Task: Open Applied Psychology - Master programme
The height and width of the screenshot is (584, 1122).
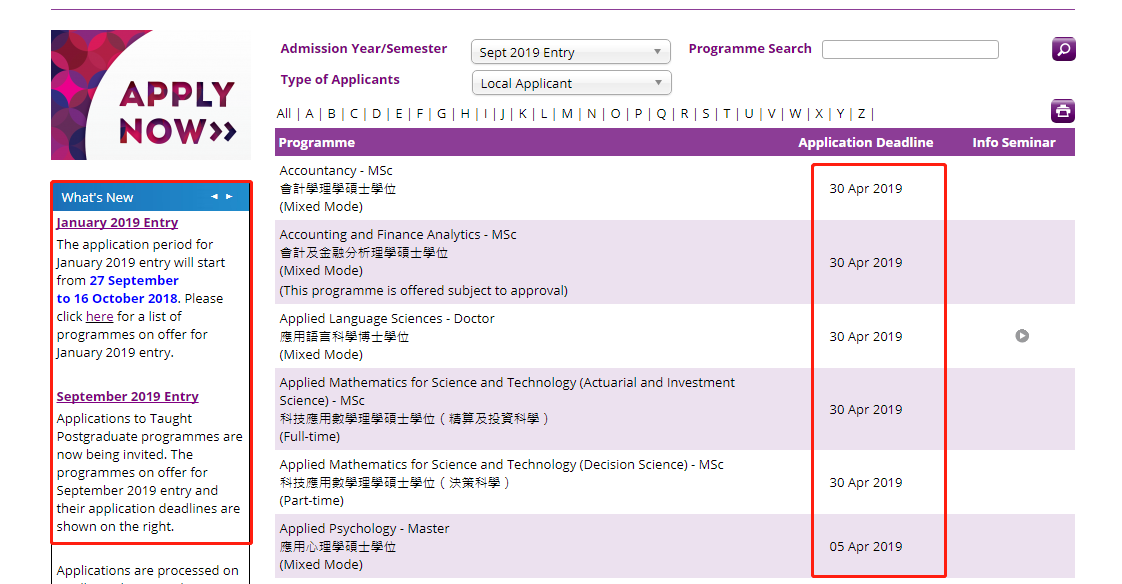Action: pyautogui.click(x=364, y=529)
